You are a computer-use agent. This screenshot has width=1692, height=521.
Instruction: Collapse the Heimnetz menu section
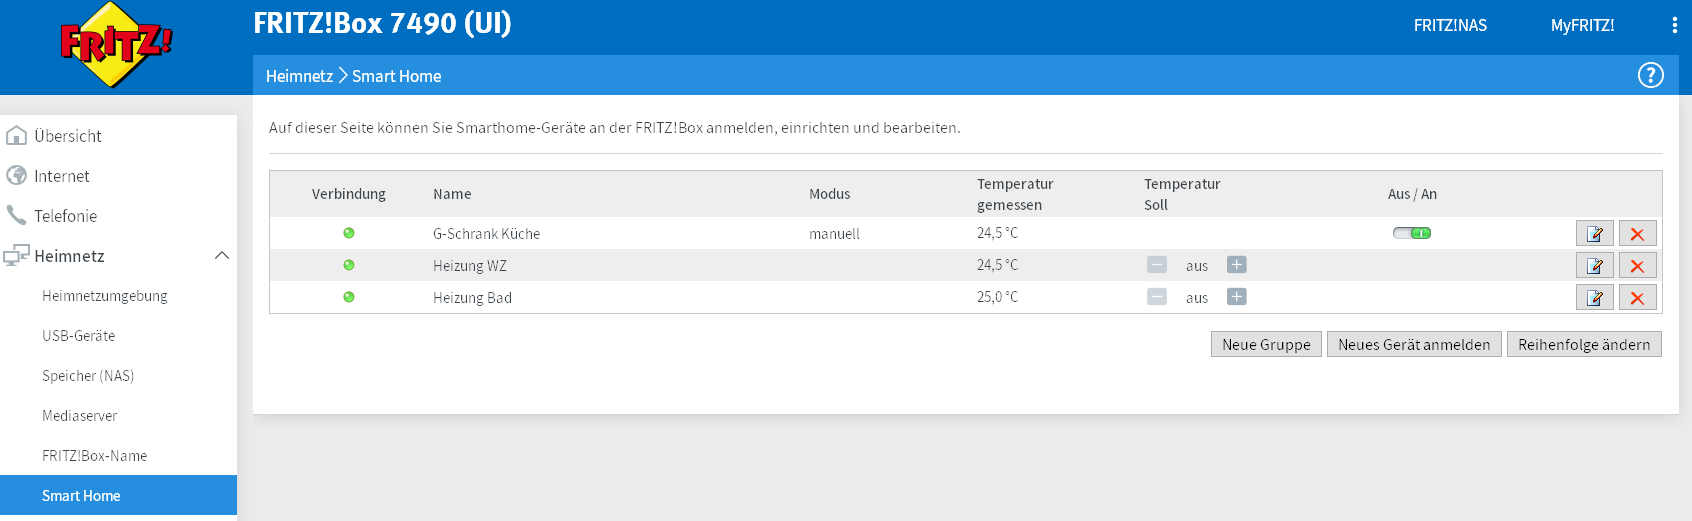222,256
